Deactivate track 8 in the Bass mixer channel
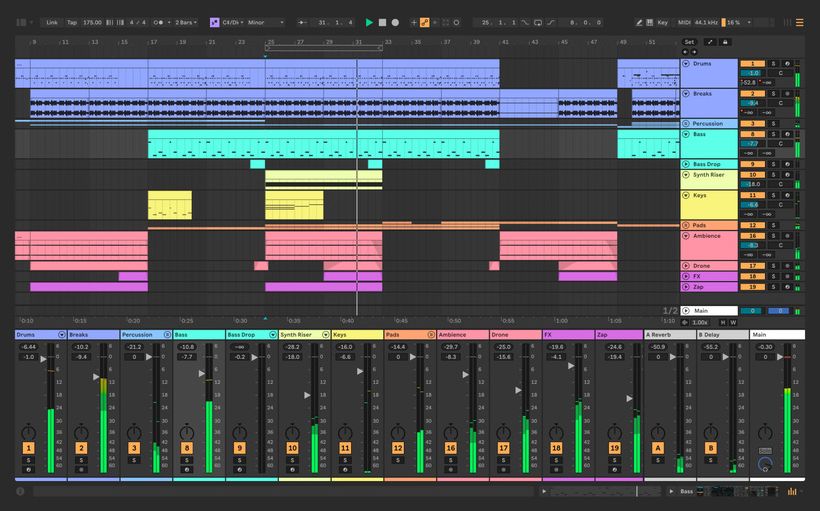The height and width of the screenshot is (511, 820). click(x=187, y=448)
